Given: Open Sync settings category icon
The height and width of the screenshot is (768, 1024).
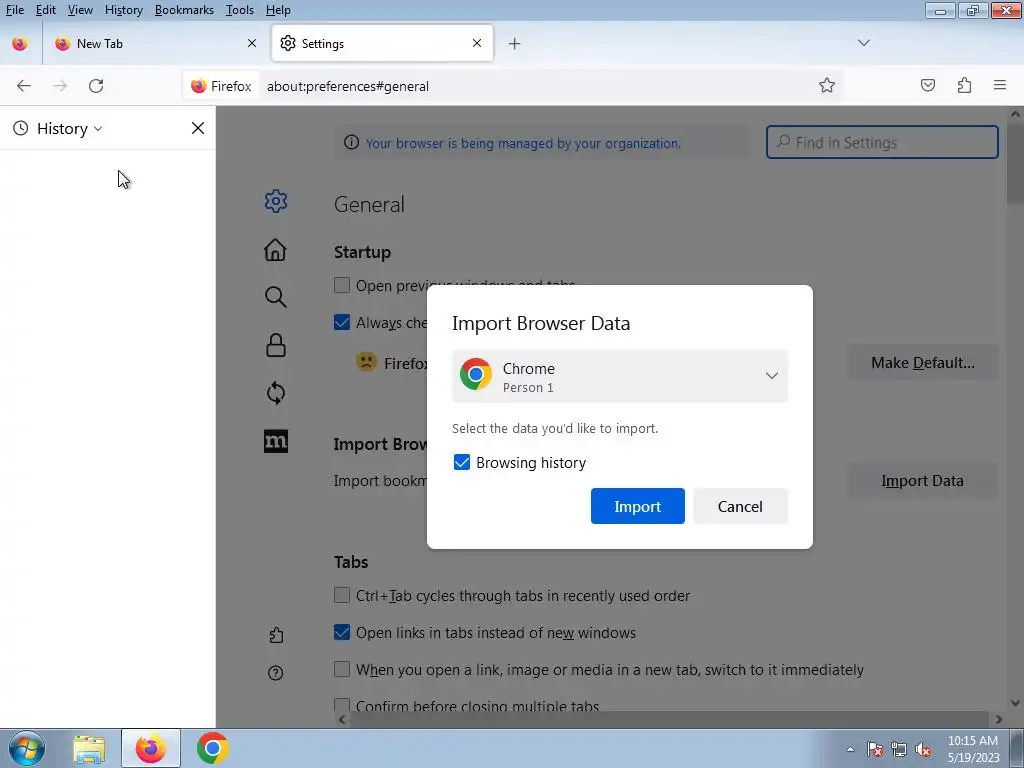Looking at the screenshot, I should point(276,393).
